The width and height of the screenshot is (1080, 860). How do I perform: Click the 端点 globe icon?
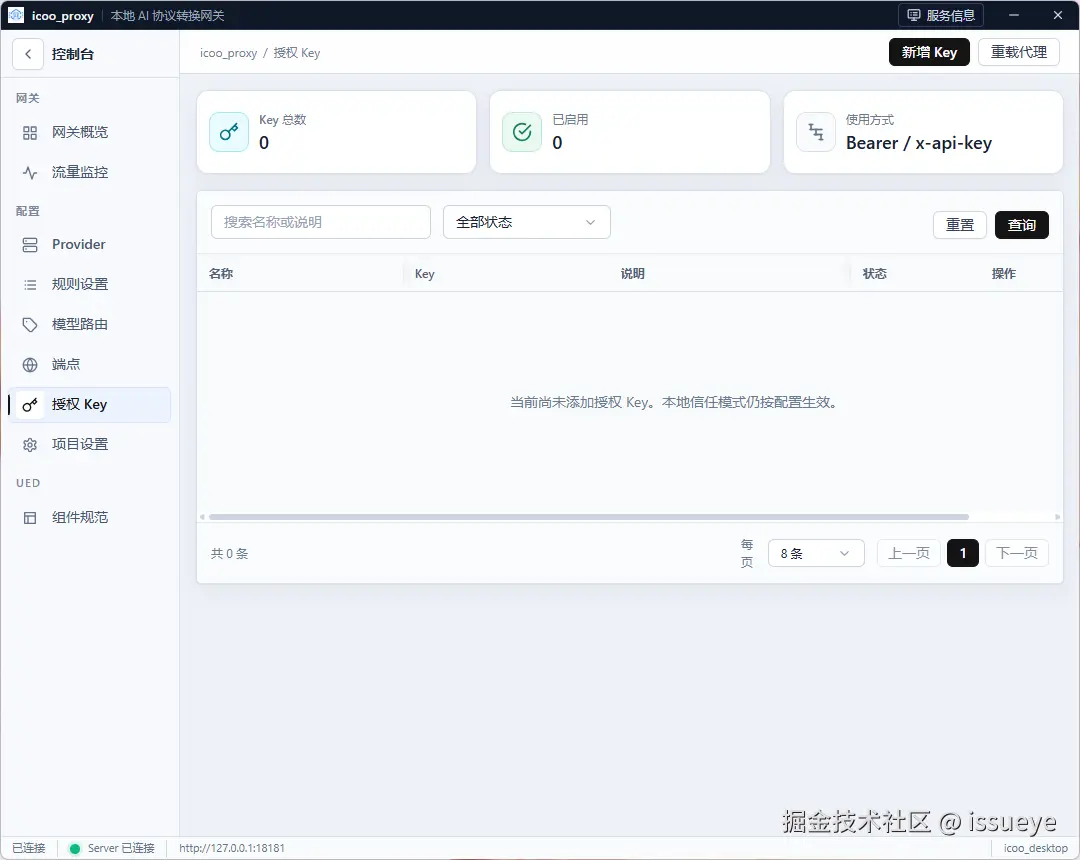point(30,365)
